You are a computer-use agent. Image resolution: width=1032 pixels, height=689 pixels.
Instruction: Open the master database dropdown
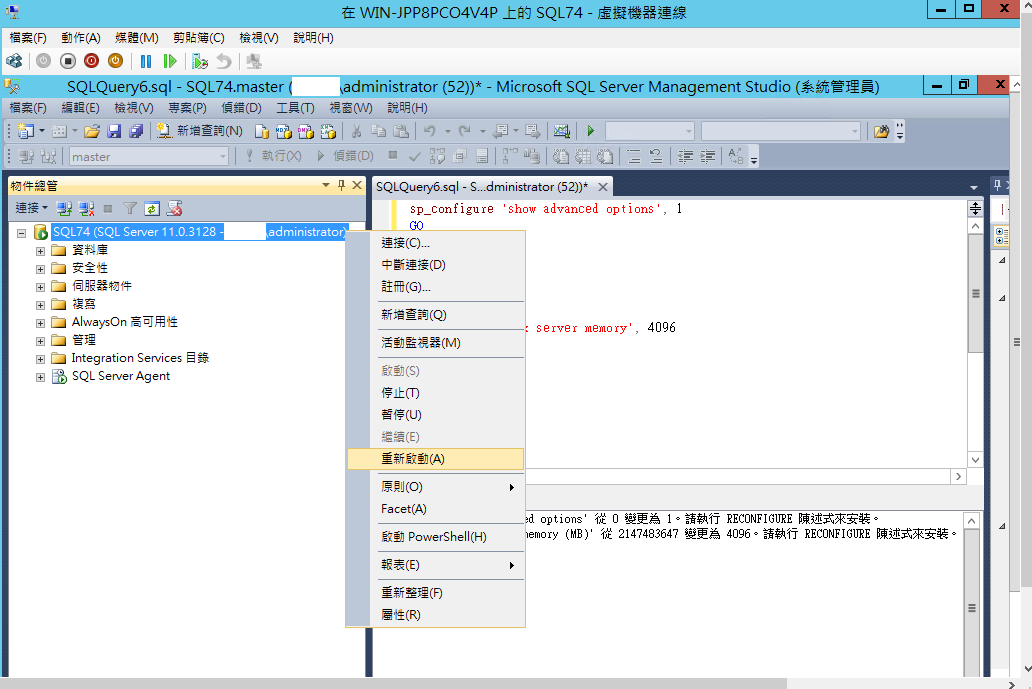pos(222,157)
